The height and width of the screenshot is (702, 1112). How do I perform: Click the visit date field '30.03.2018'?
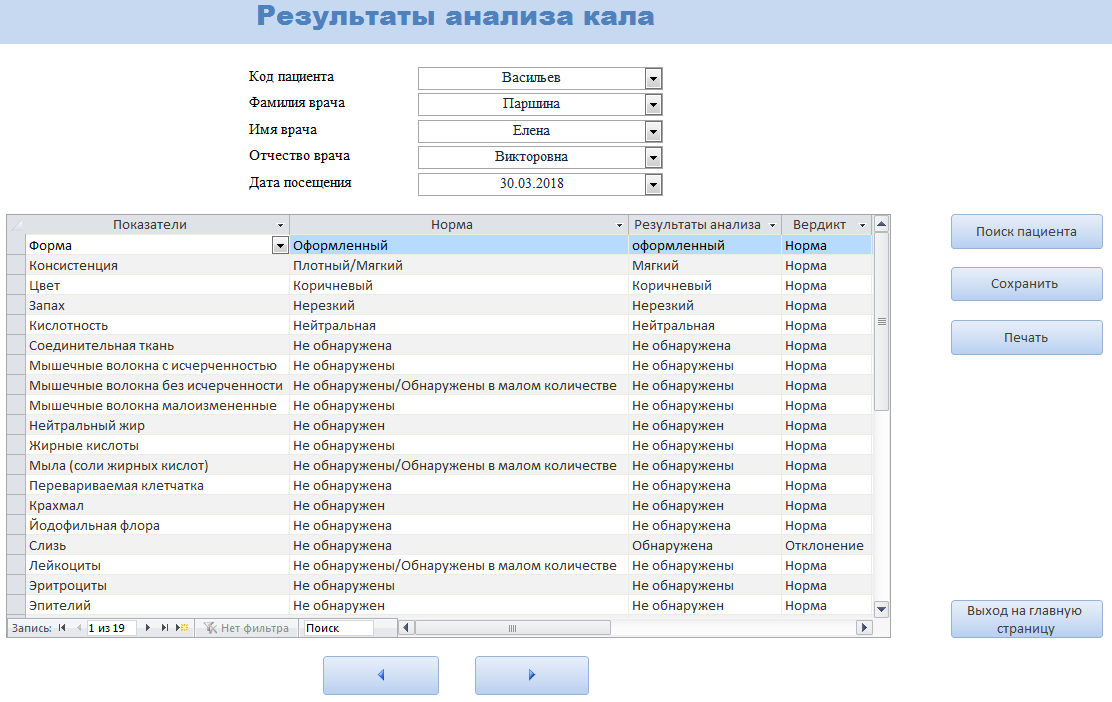(x=531, y=184)
